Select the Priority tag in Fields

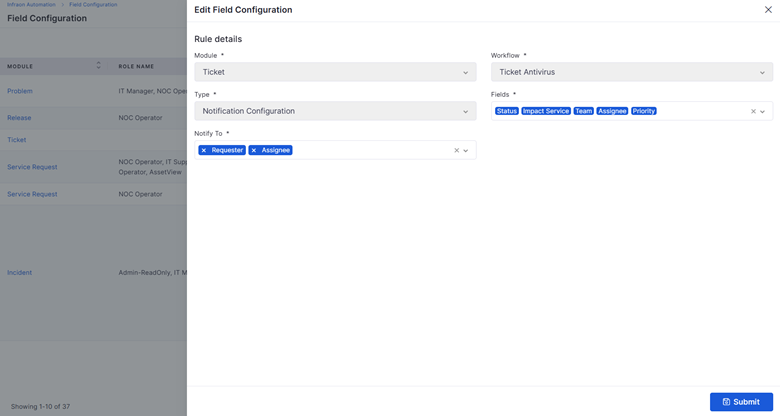pos(644,111)
